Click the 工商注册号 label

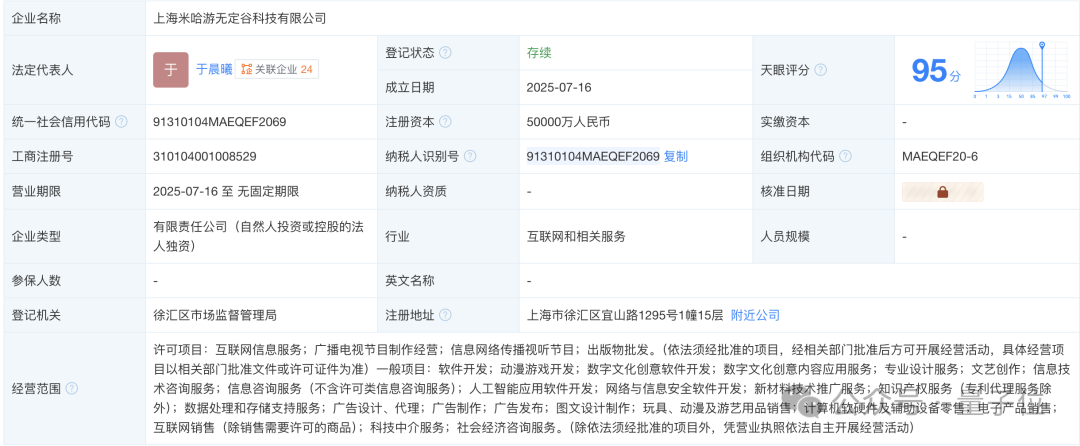pos(43,156)
